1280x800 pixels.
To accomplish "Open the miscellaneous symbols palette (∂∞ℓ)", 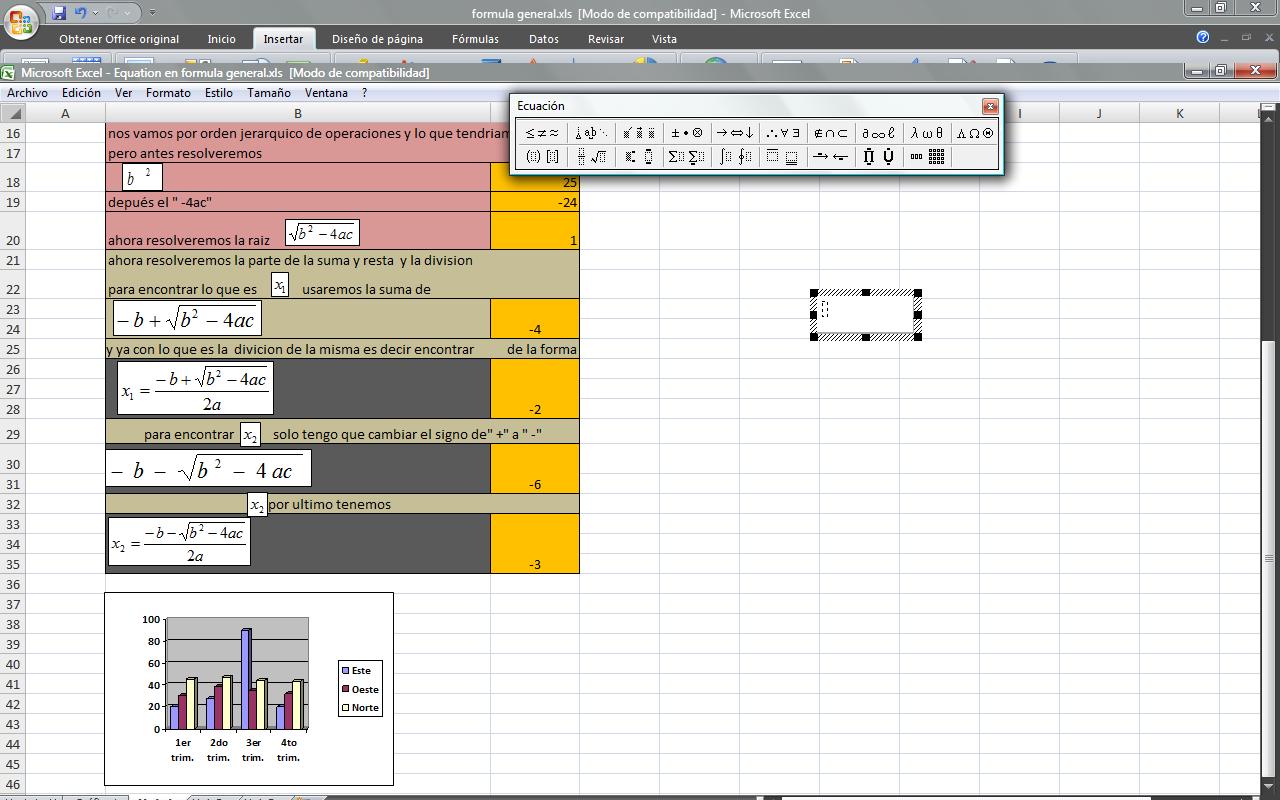I will 879,133.
